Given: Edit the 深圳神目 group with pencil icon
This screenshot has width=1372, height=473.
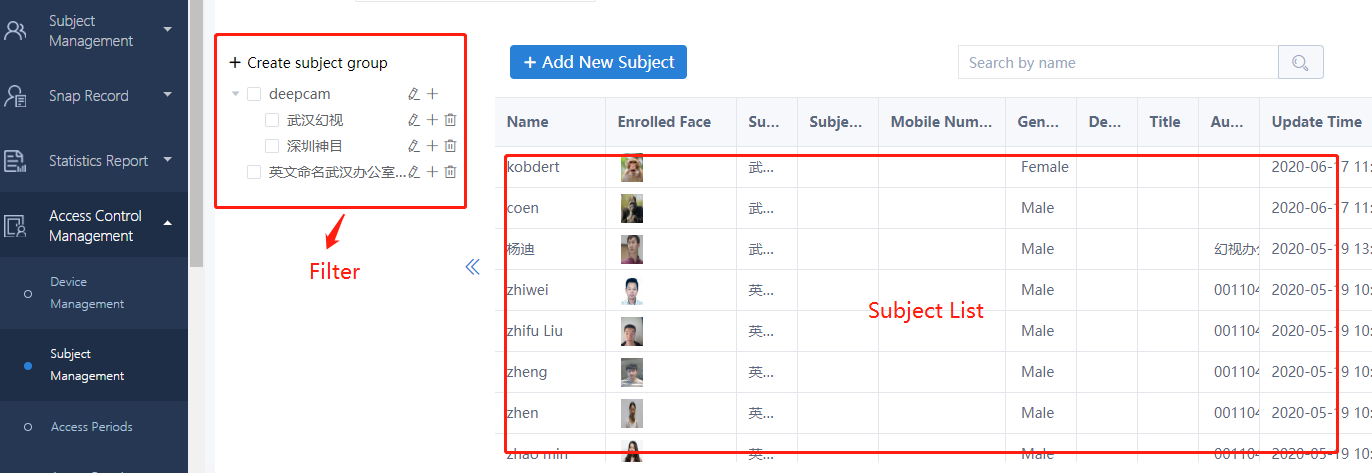Looking at the screenshot, I should point(414,146).
